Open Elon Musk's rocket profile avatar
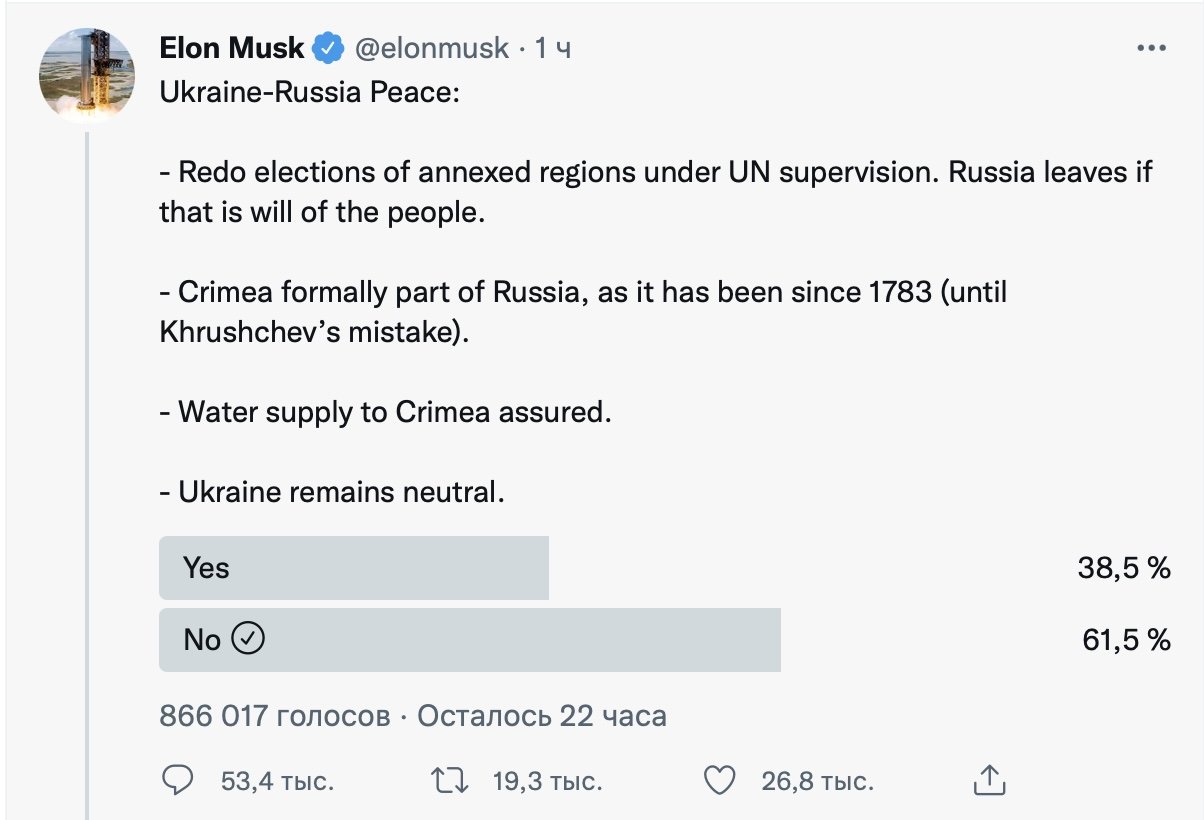The image size is (1204, 820). point(87,76)
